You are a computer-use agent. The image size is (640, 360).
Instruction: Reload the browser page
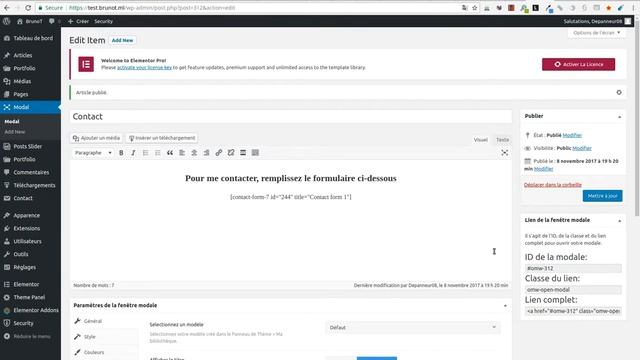(x=28, y=8)
